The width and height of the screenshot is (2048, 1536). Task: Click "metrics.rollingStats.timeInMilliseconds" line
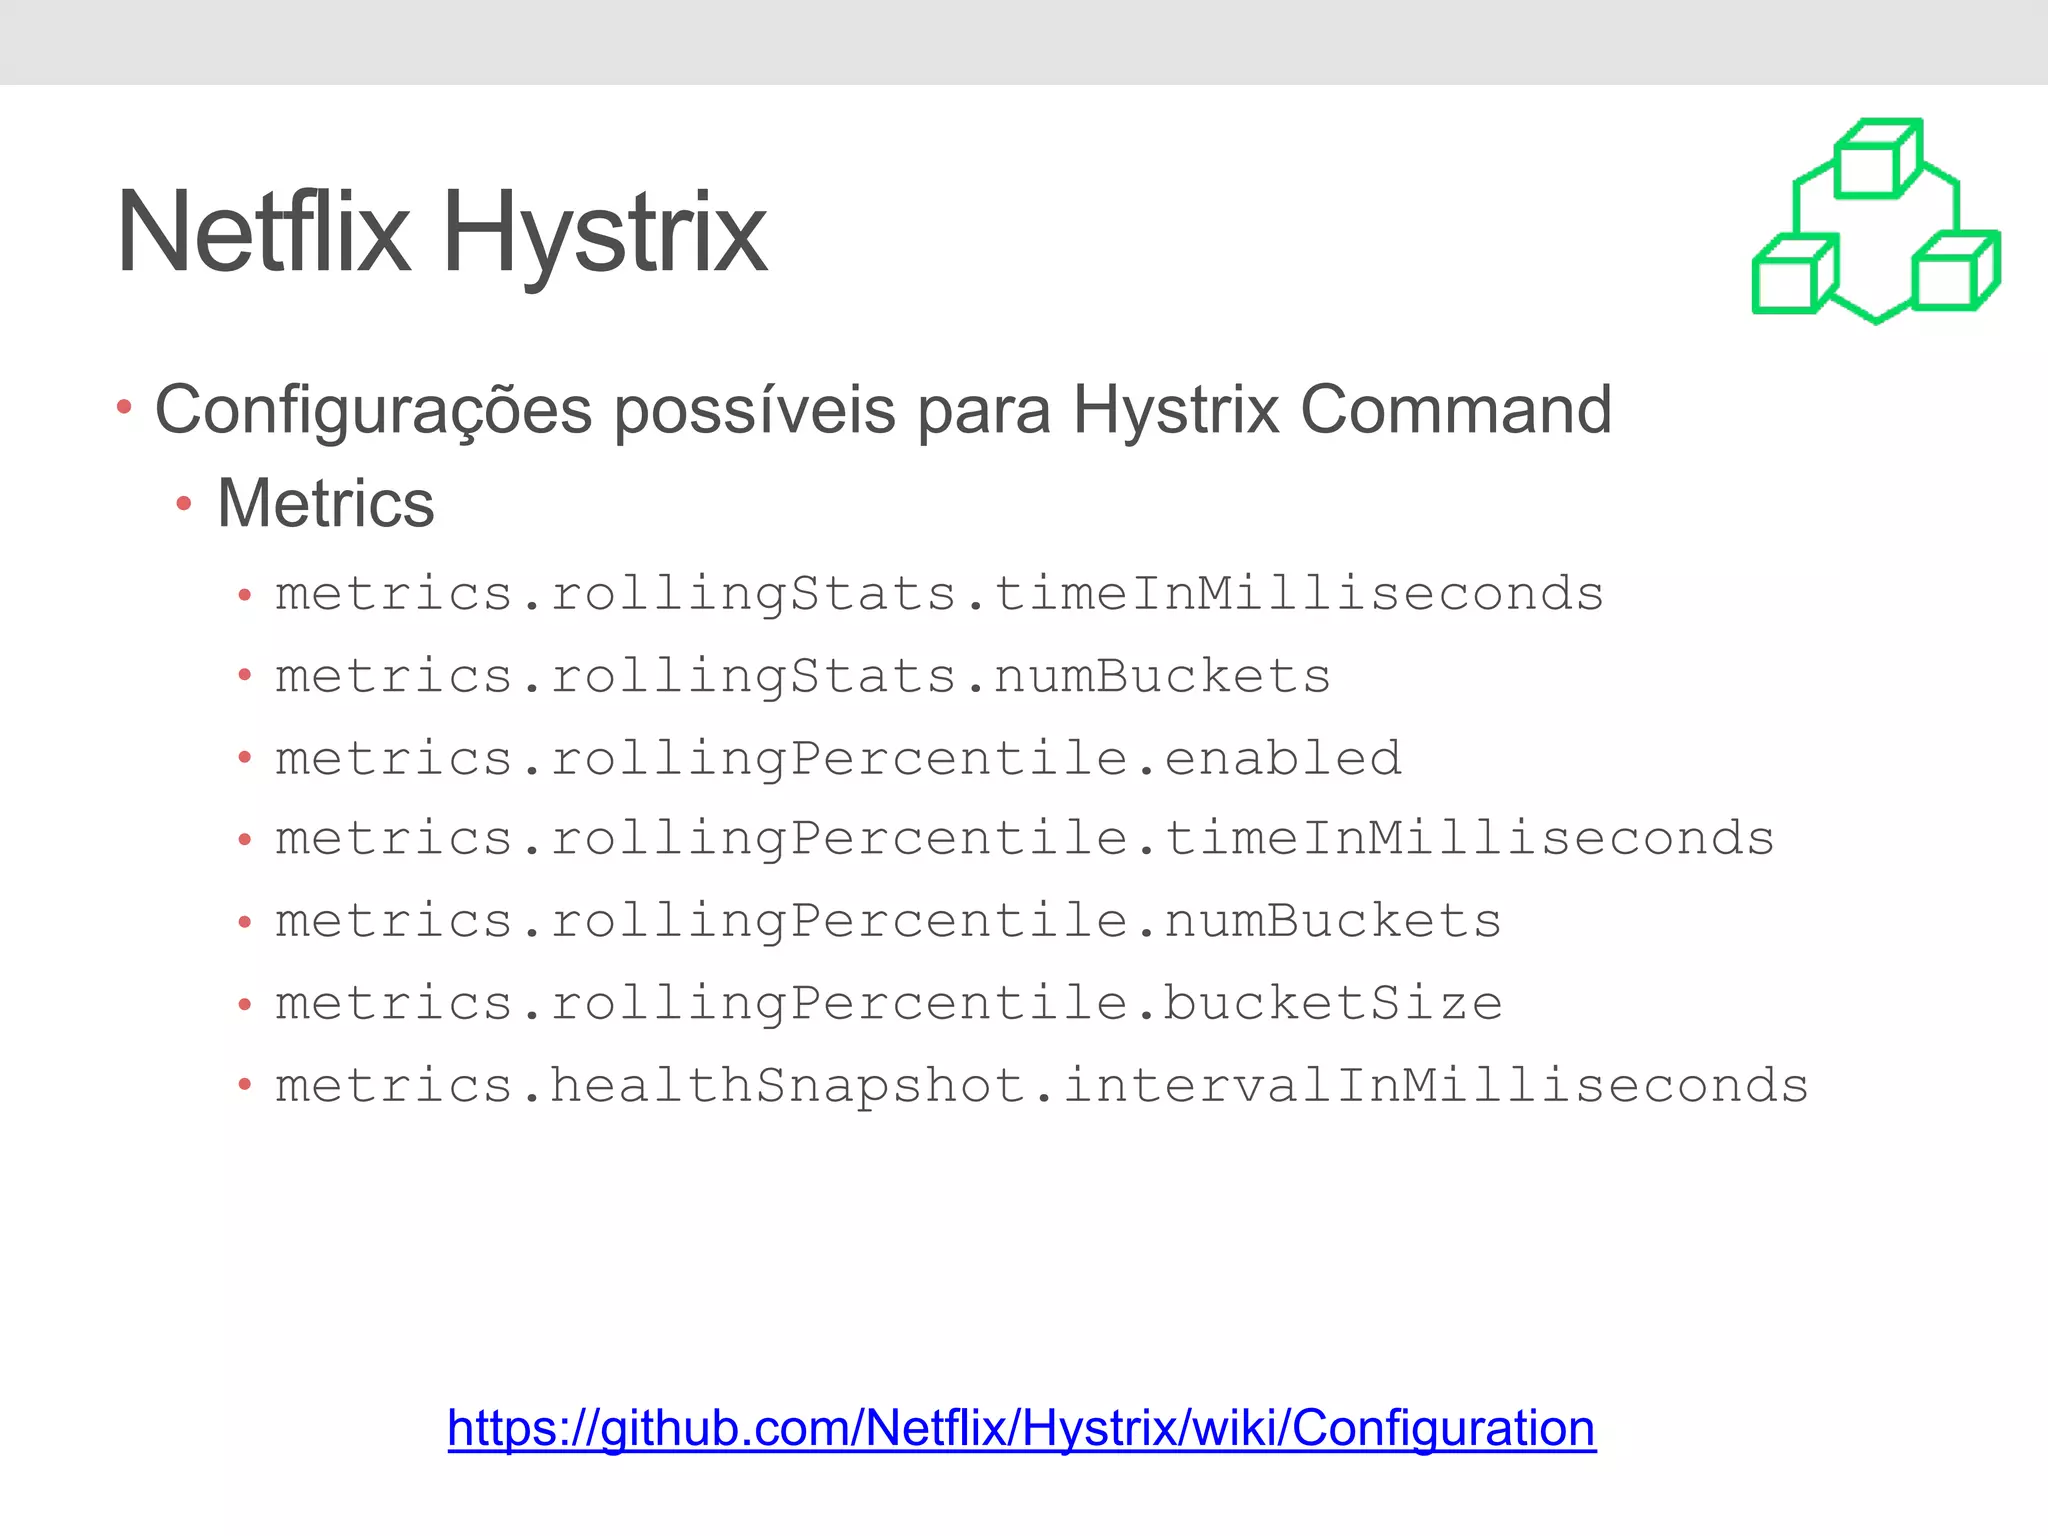click(939, 594)
